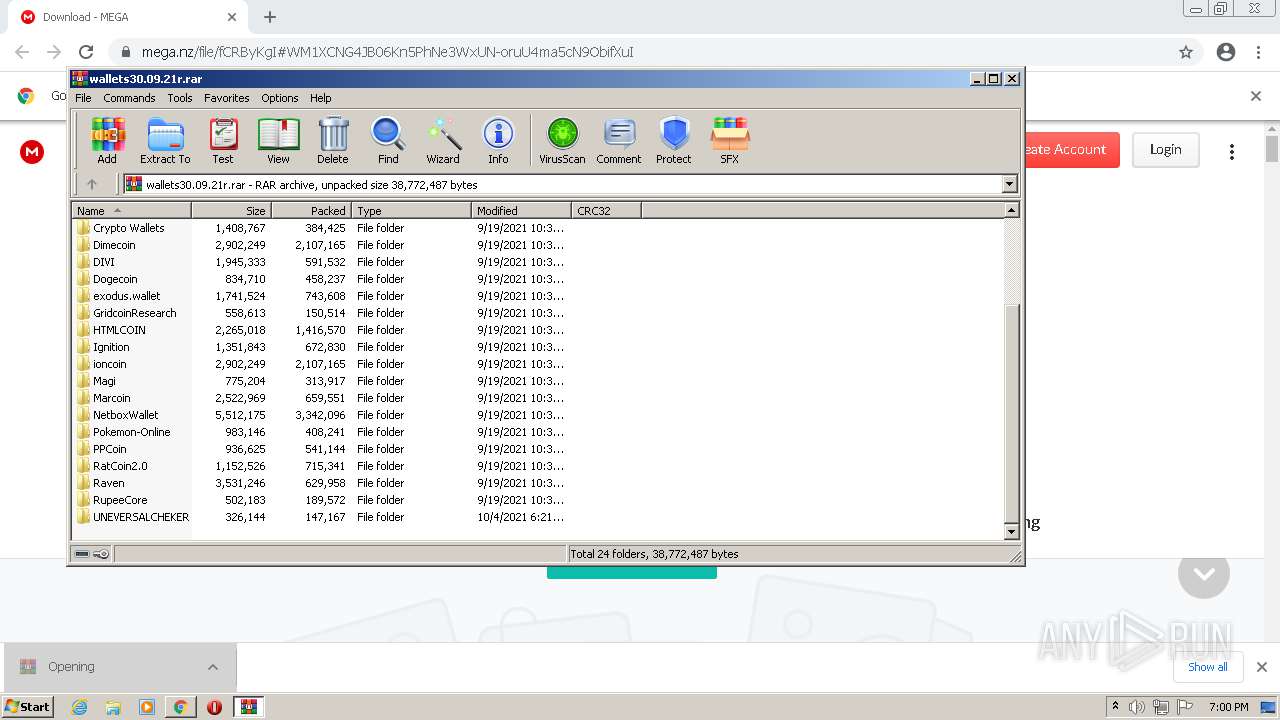1280x720 pixels.
Task: Click the taskbar clock 7:00 PM
Action: (1228, 707)
